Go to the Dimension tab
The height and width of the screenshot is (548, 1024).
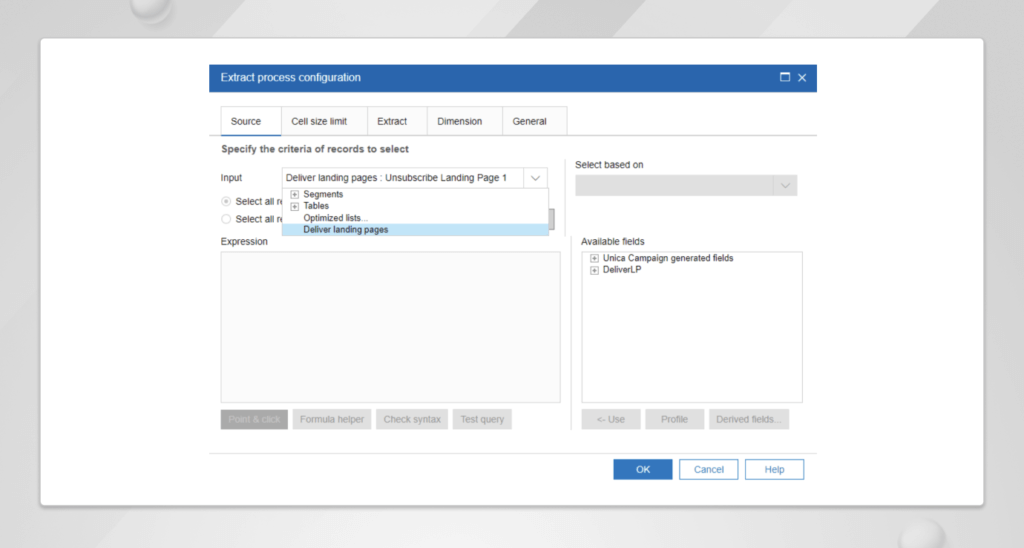(459, 121)
